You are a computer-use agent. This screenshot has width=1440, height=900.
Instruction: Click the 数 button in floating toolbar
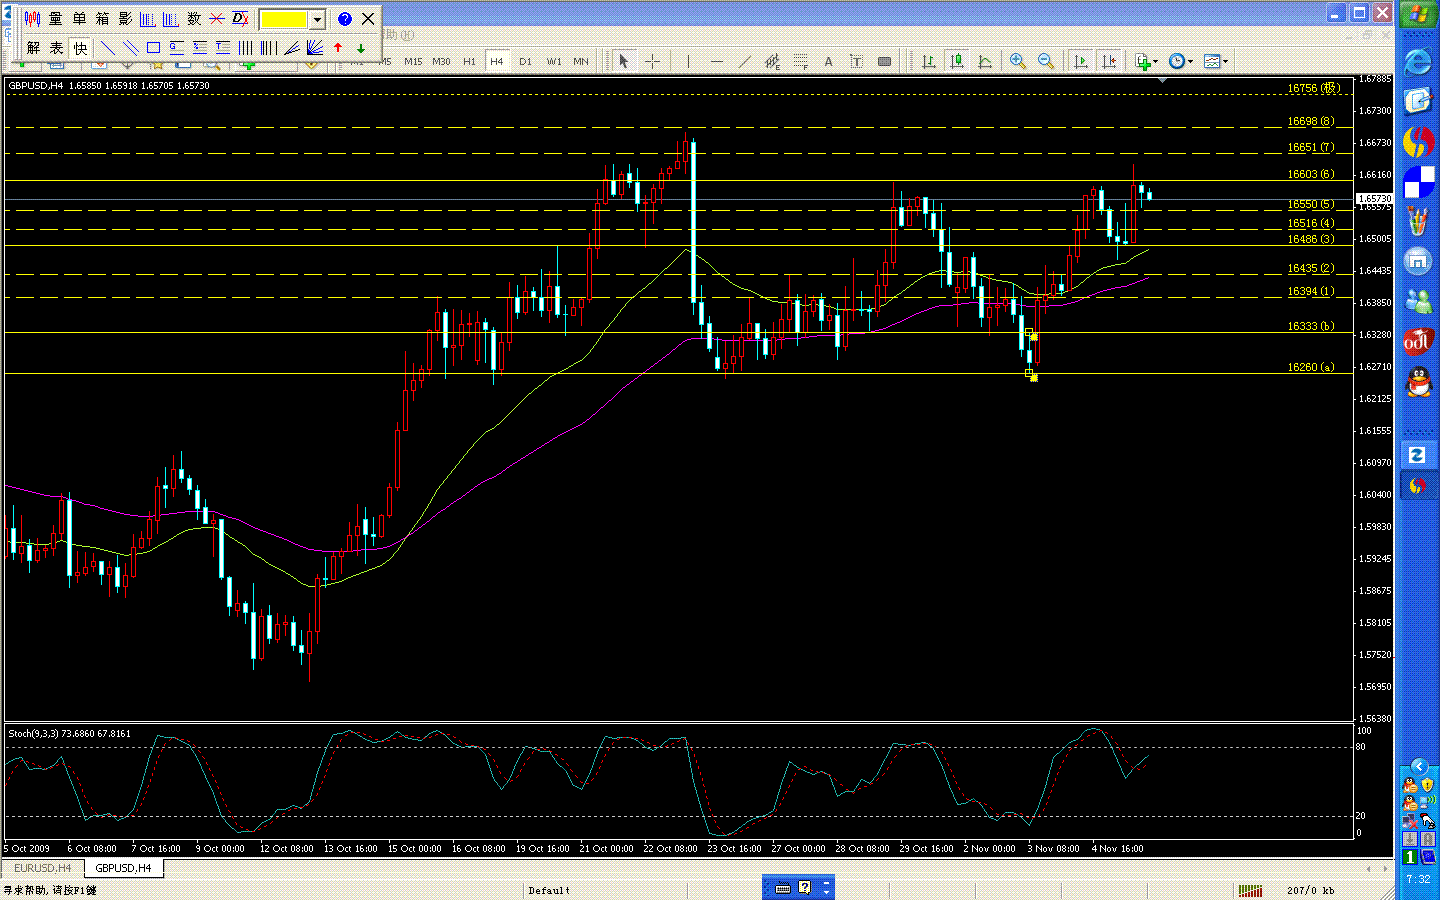tap(194, 19)
